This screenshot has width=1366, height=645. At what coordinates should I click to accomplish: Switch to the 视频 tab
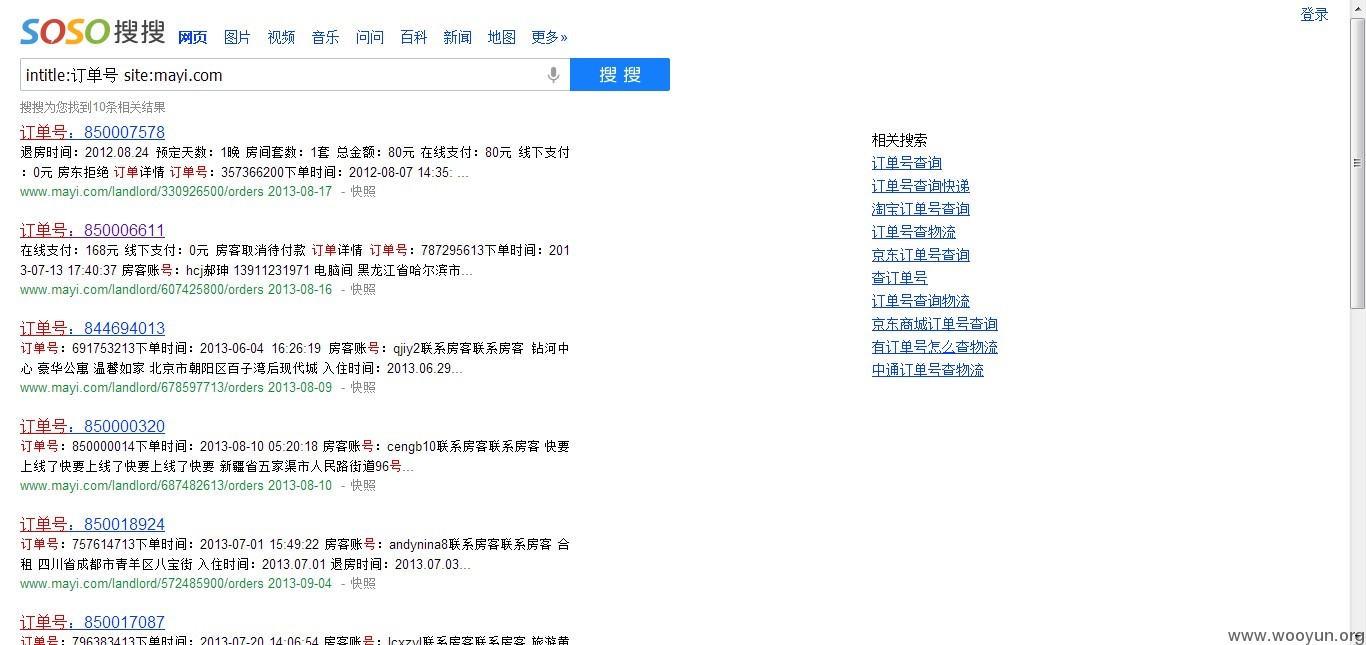pyautogui.click(x=281, y=37)
